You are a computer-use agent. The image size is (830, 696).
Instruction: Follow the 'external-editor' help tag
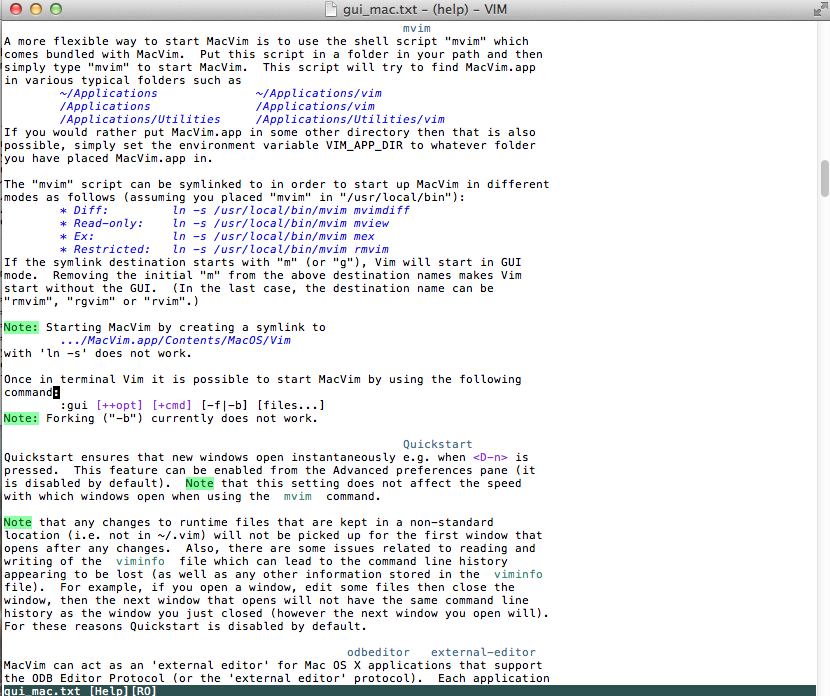pos(483,652)
